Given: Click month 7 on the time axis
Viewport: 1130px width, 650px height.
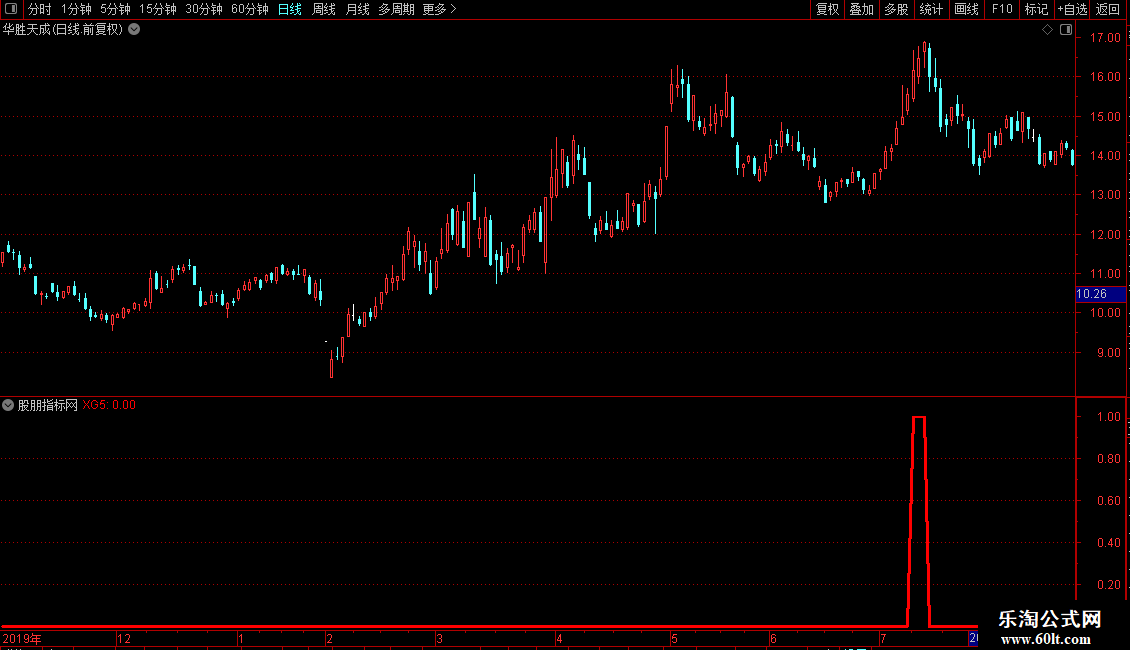Looking at the screenshot, I should [882, 638].
